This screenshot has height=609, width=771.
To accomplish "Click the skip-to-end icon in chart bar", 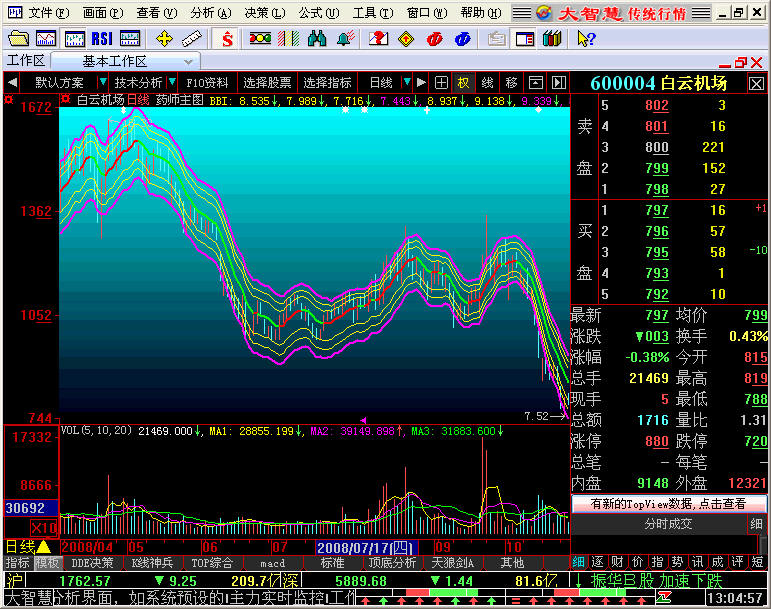I will (559, 83).
